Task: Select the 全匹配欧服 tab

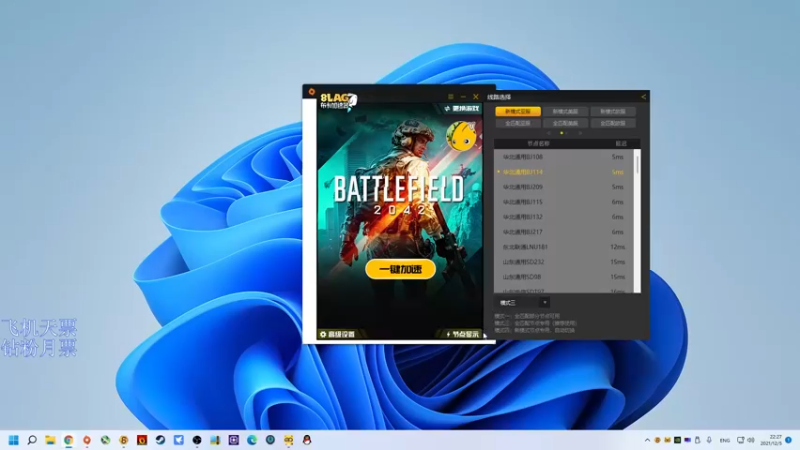Action: 613,123
